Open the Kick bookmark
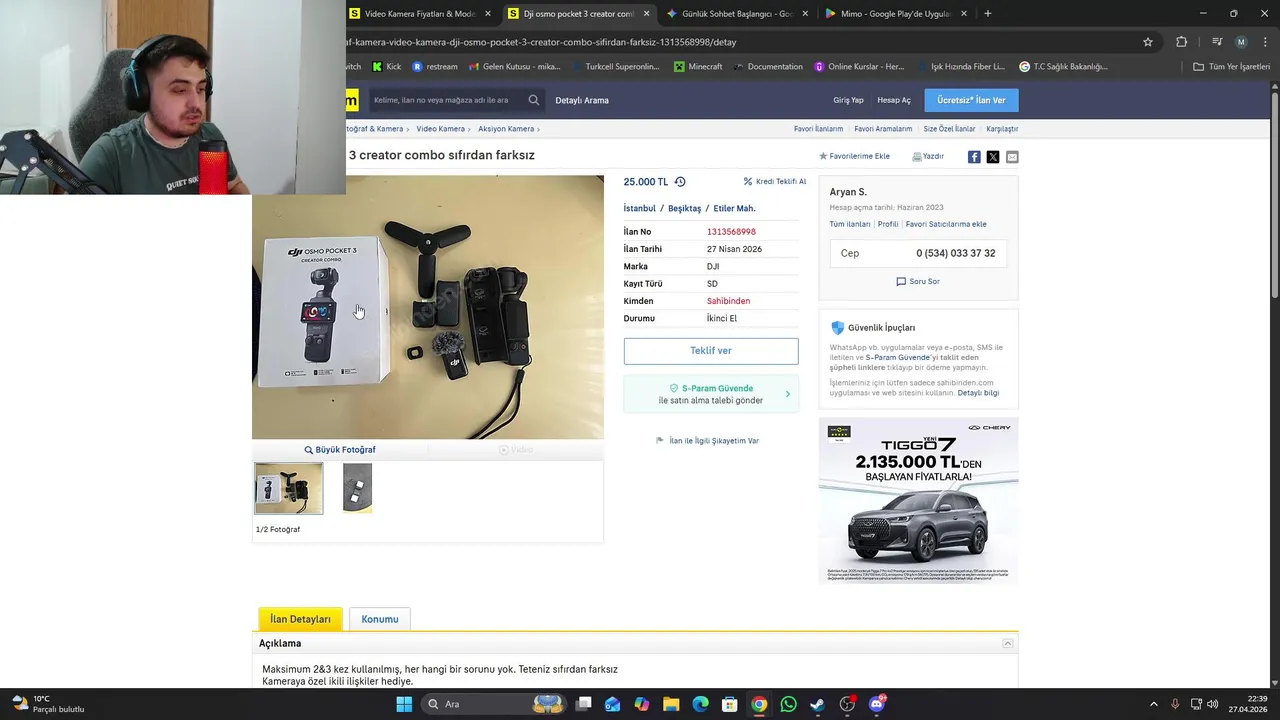1280x720 pixels. (387, 67)
